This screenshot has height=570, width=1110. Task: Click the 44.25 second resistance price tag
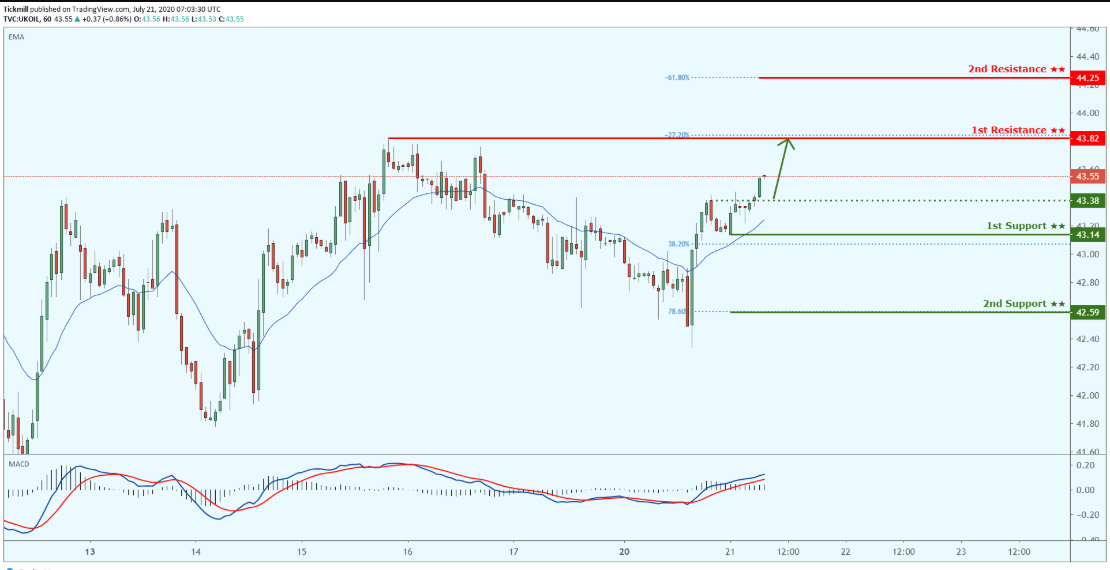coord(1087,78)
